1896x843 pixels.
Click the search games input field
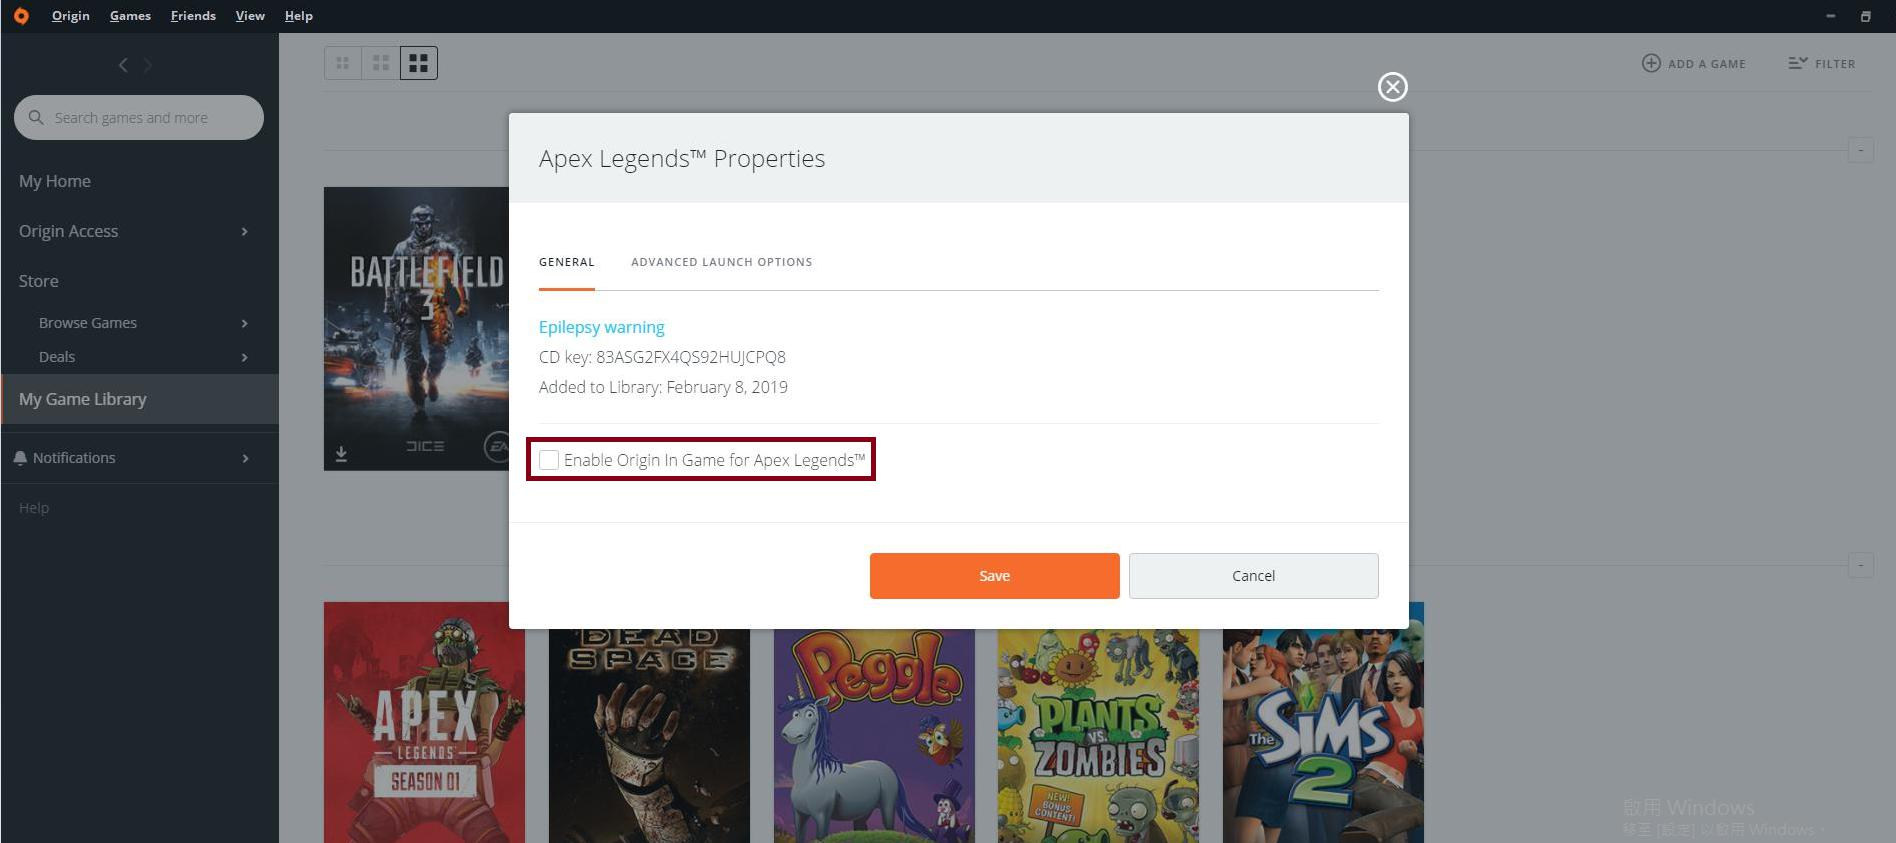tap(139, 118)
